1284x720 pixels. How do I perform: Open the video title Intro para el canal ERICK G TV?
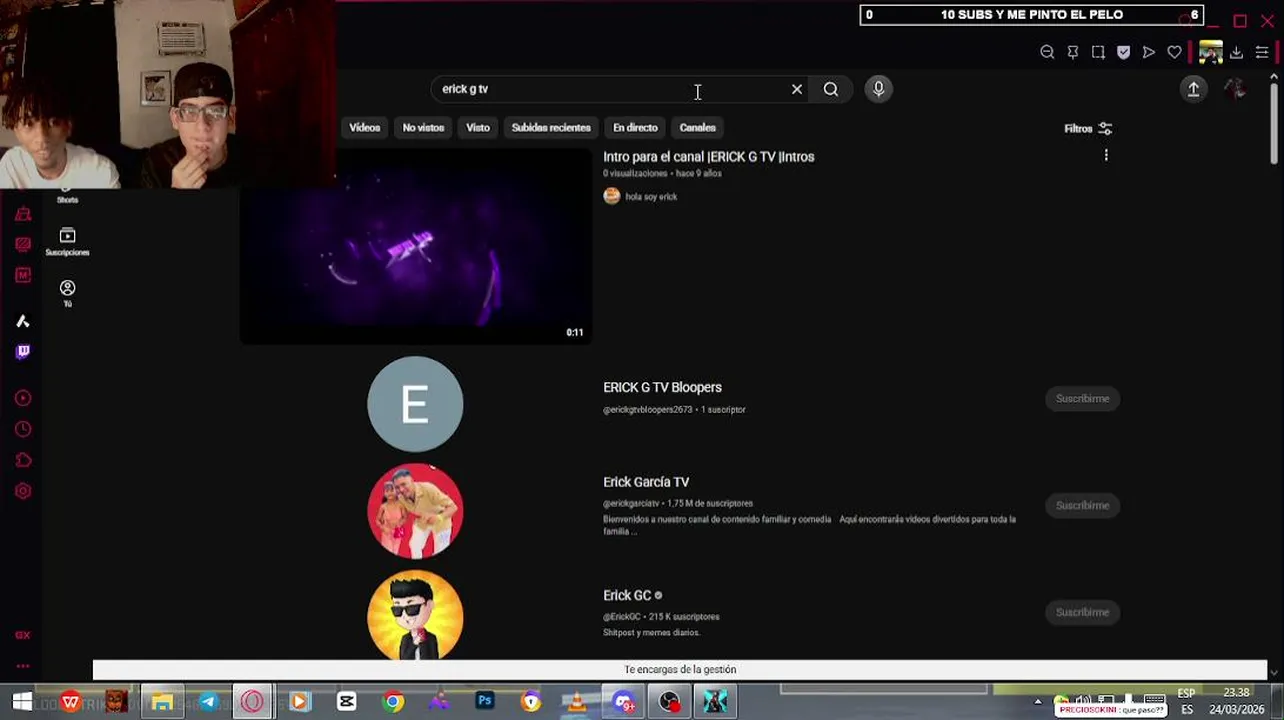click(708, 157)
